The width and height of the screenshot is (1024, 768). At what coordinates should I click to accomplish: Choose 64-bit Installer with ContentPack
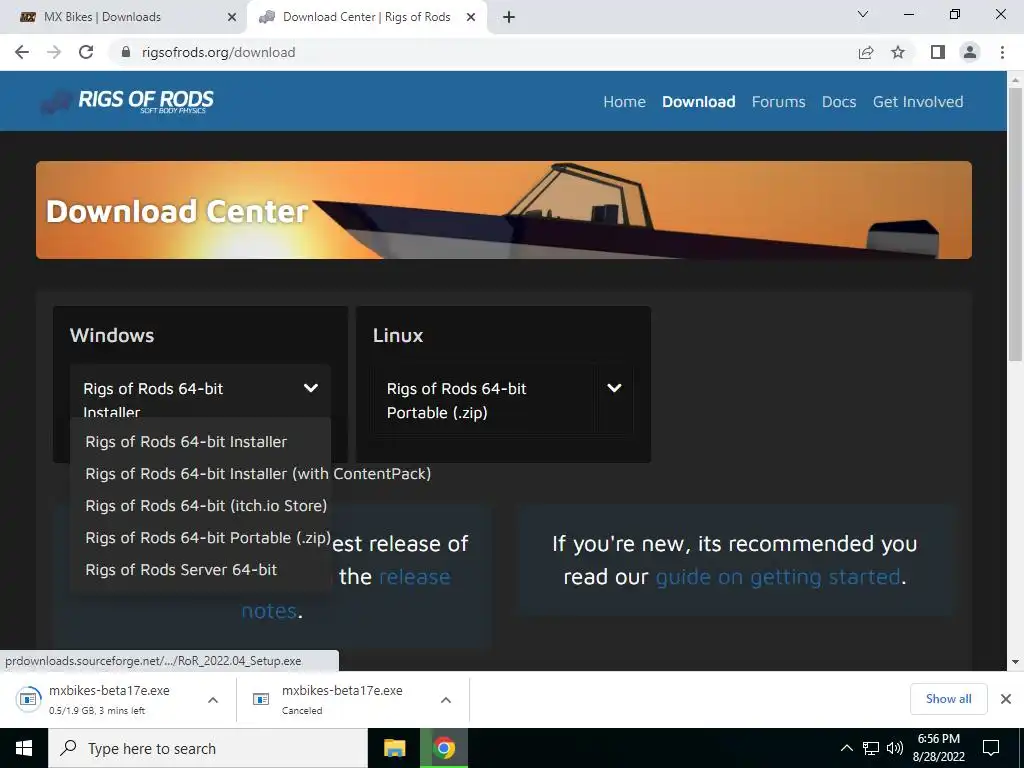click(258, 473)
